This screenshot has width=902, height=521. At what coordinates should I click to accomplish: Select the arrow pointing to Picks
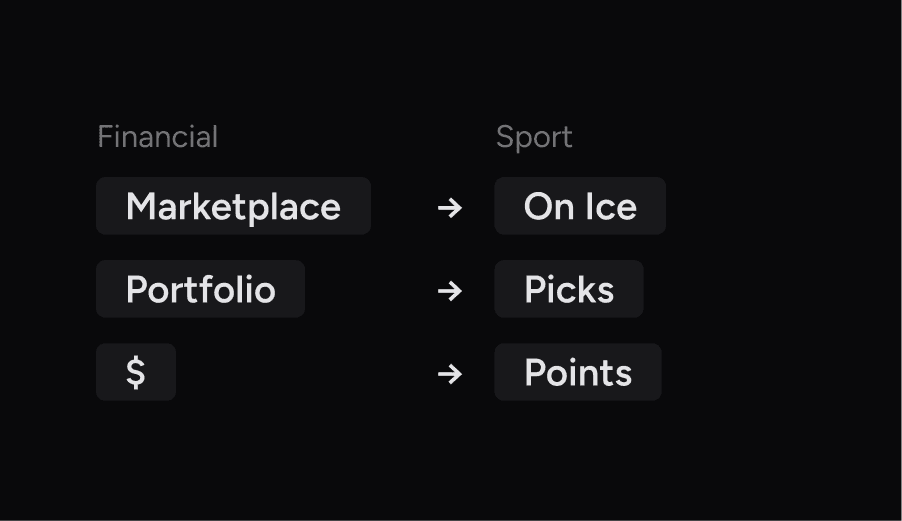tap(450, 290)
